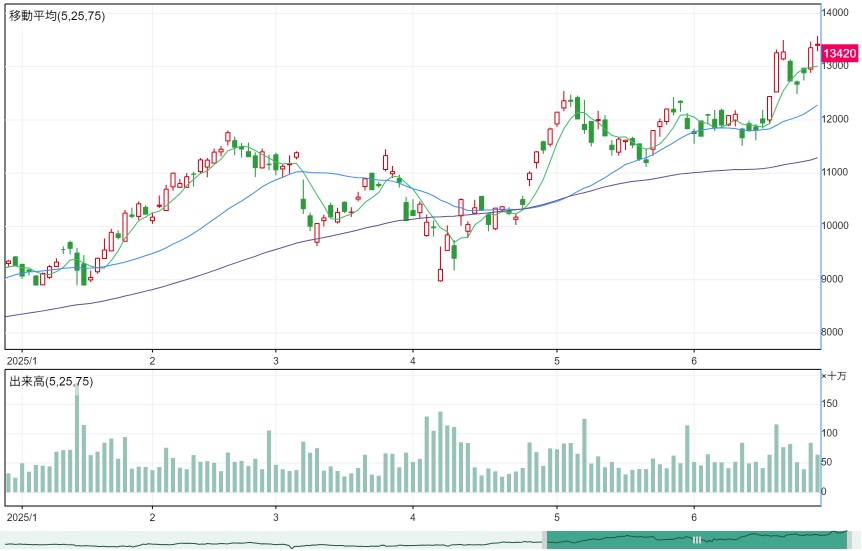Click the center grip of the range selector
The image size is (862, 551).
click(697, 540)
